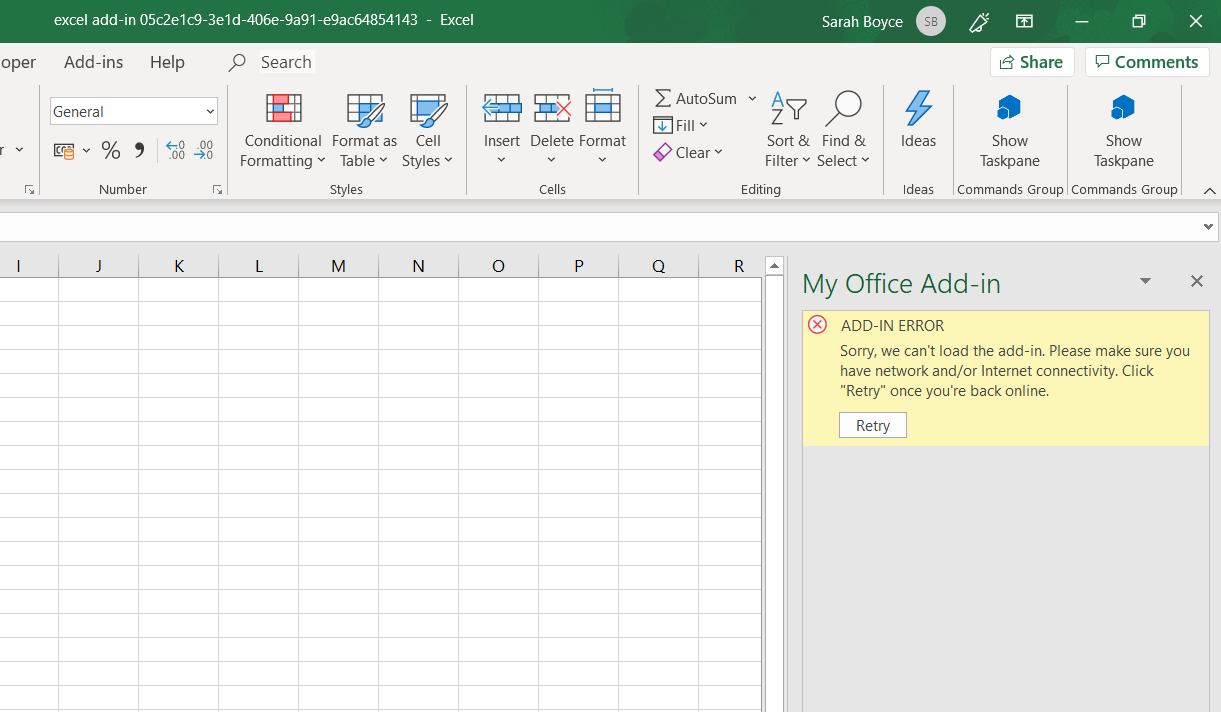
Task: Open Find & Select menu
Action: click(x=843, y=131)
